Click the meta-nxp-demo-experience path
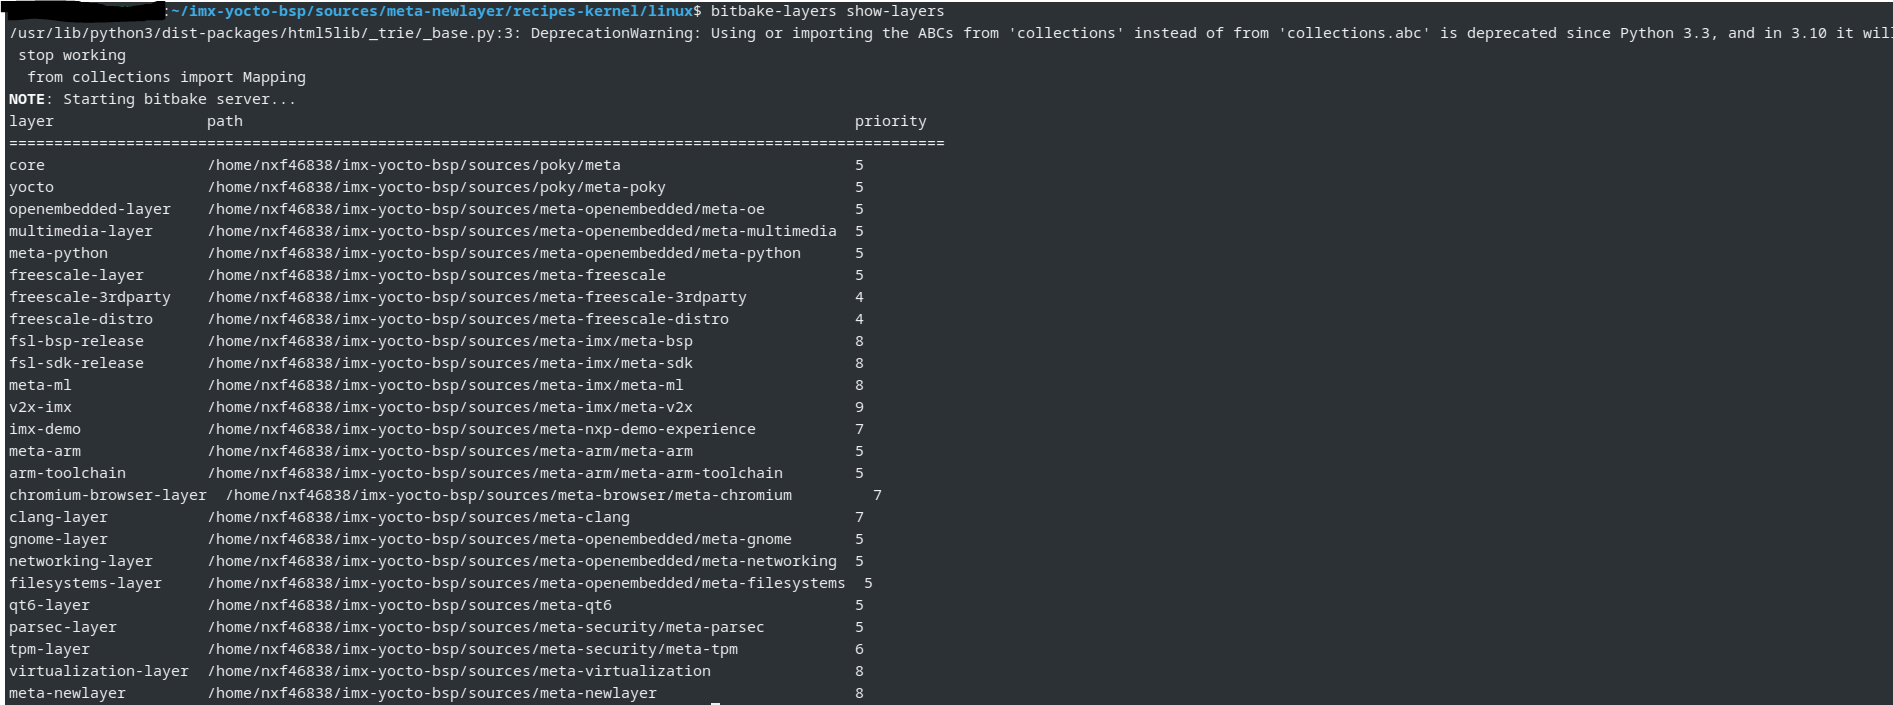The width and height of the screenshot is (1893, 705). [481, 429]
